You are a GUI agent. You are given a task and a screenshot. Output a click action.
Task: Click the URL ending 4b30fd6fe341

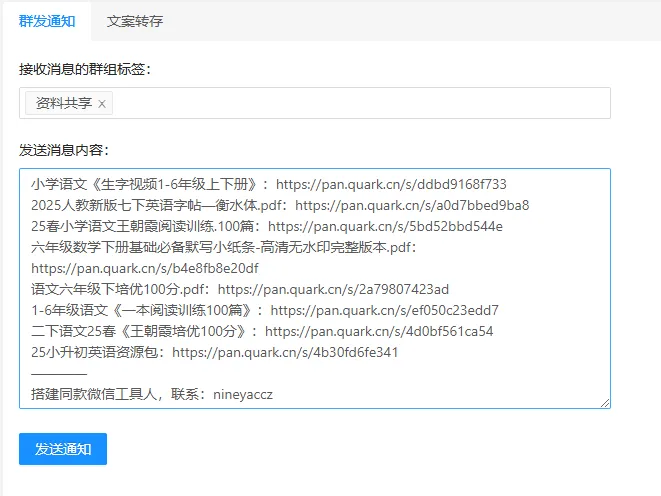[x=285, y=352]
